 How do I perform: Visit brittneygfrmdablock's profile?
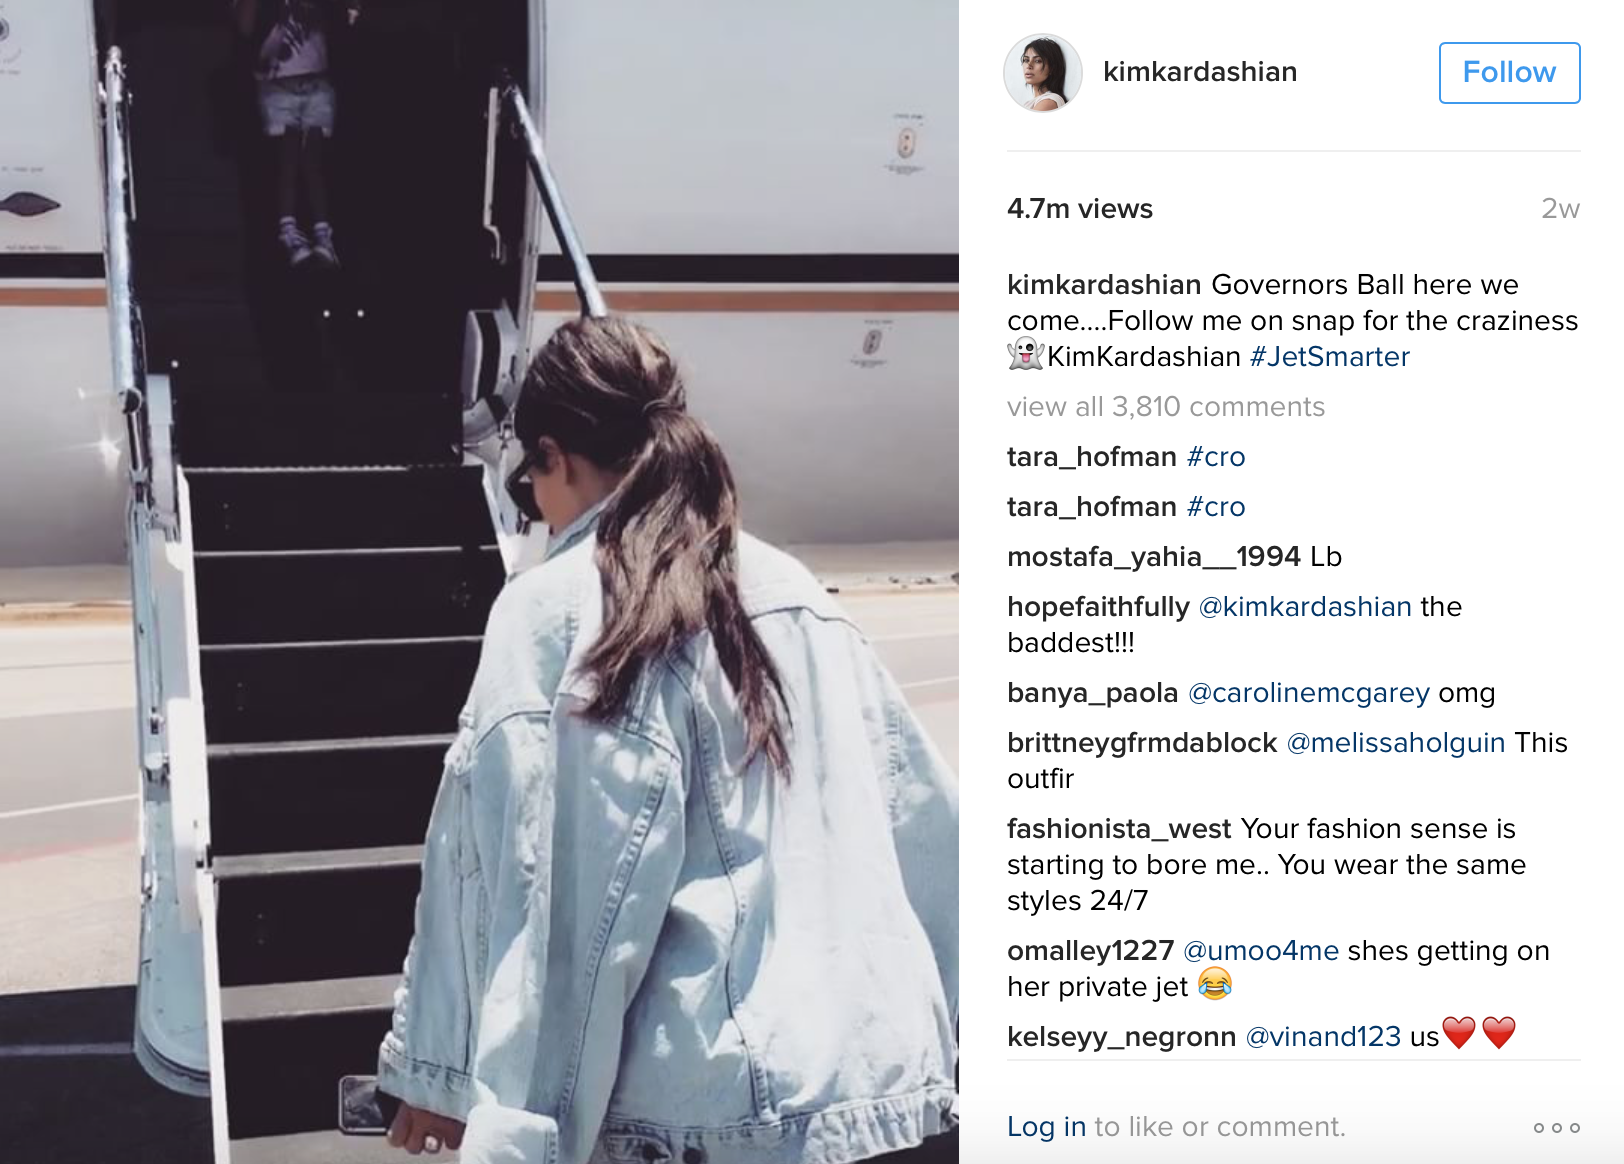[1142, 742]
